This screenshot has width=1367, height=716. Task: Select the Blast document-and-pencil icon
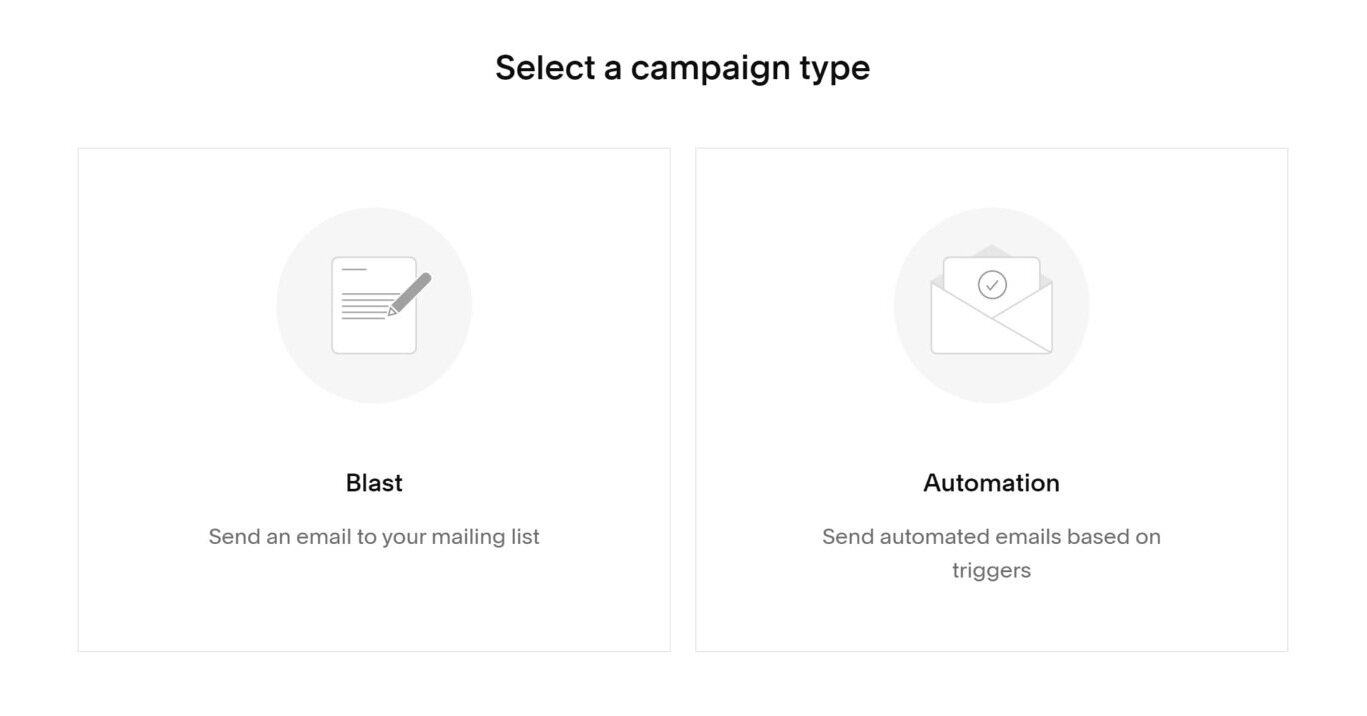point(380,305)
